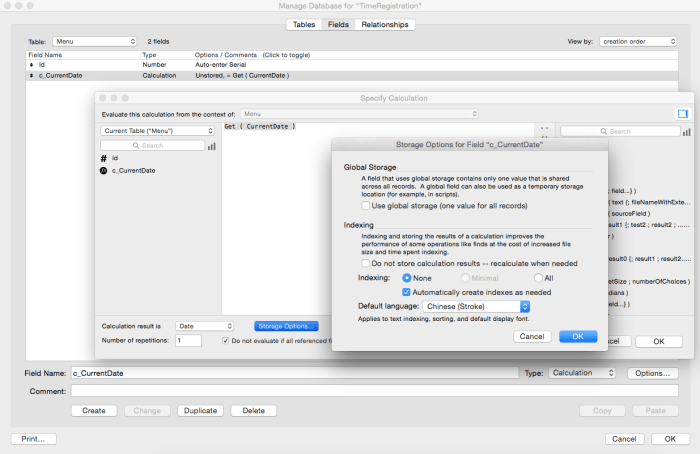Image resolution: width=700 pixels, height=454 pixels.
Task: Check Do not store calculation results
Action: (x=367, y=262)
